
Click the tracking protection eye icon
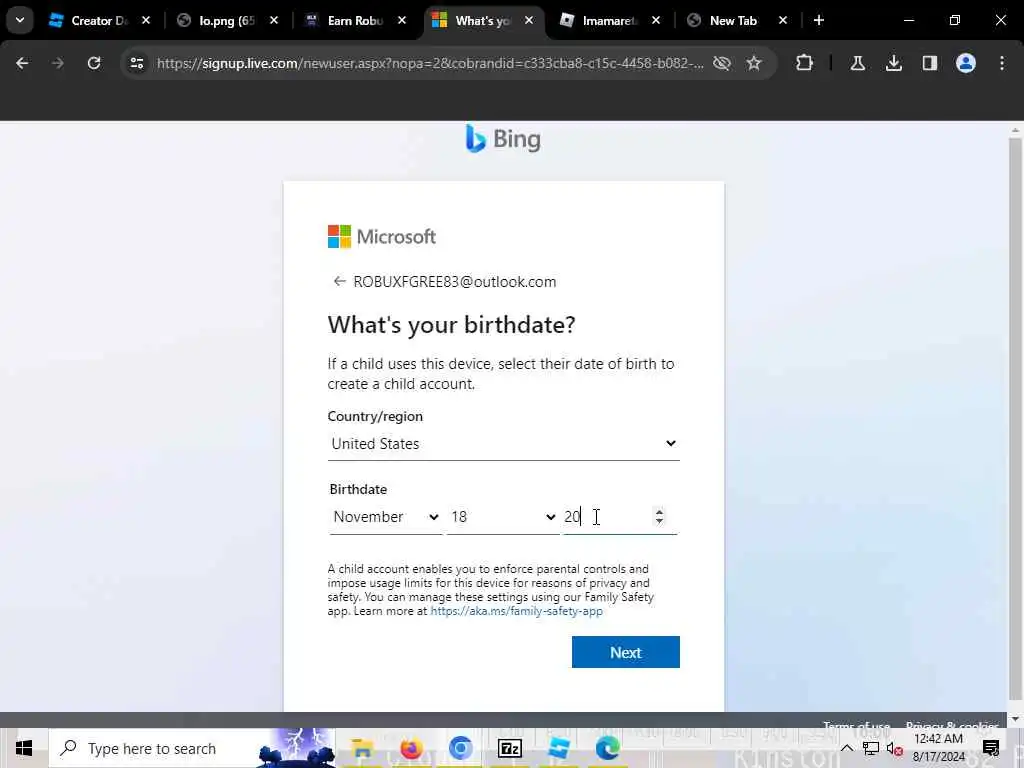(x=722, y=63)
